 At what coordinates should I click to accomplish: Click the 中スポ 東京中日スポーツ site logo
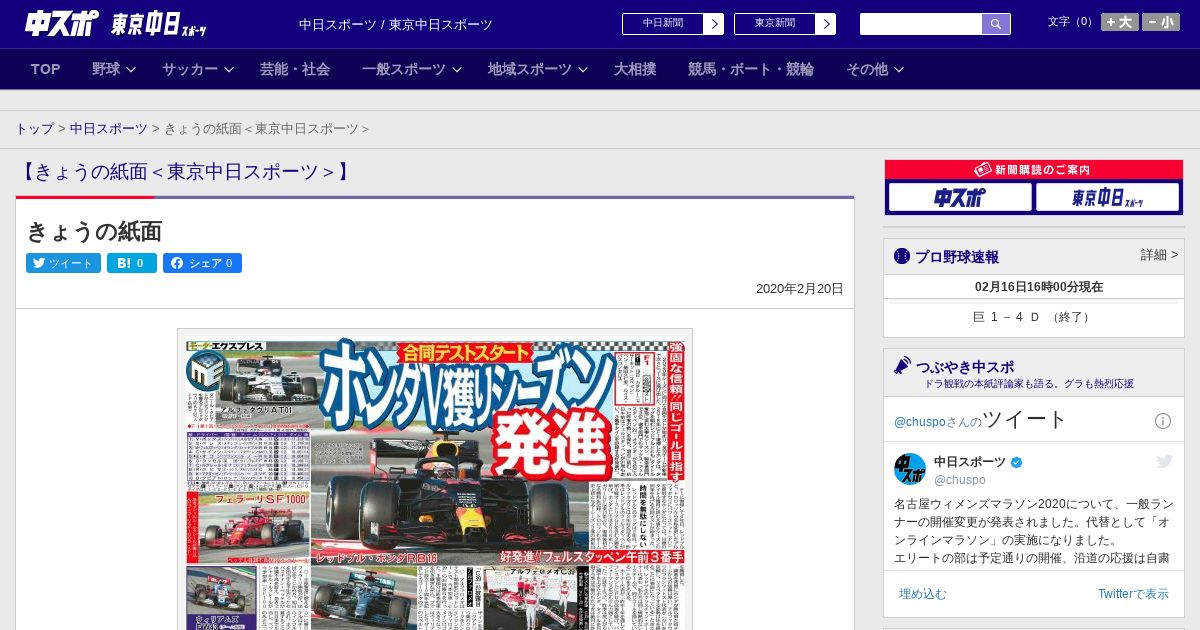click(115, 24)
